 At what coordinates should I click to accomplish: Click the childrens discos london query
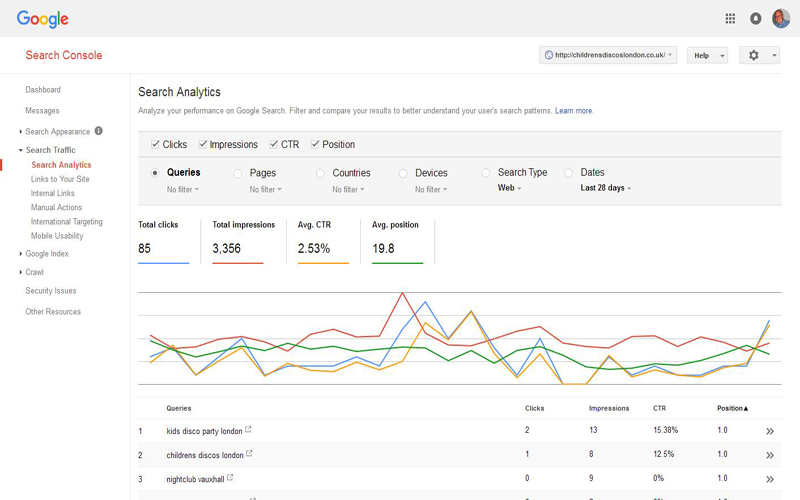205,455
